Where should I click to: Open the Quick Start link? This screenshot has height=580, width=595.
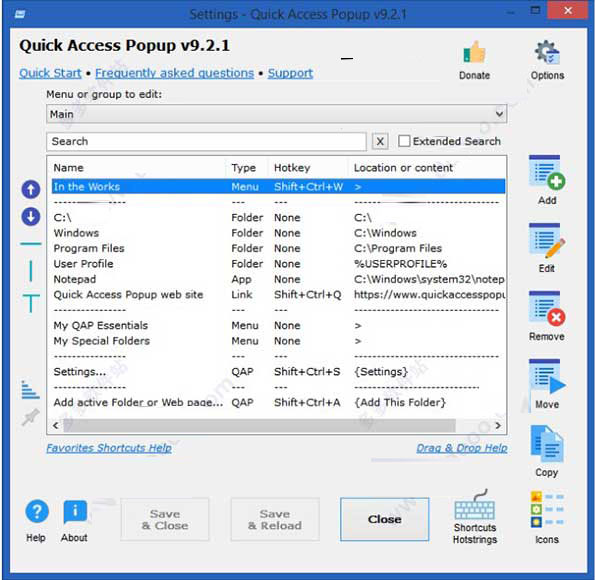pos(50,73)
